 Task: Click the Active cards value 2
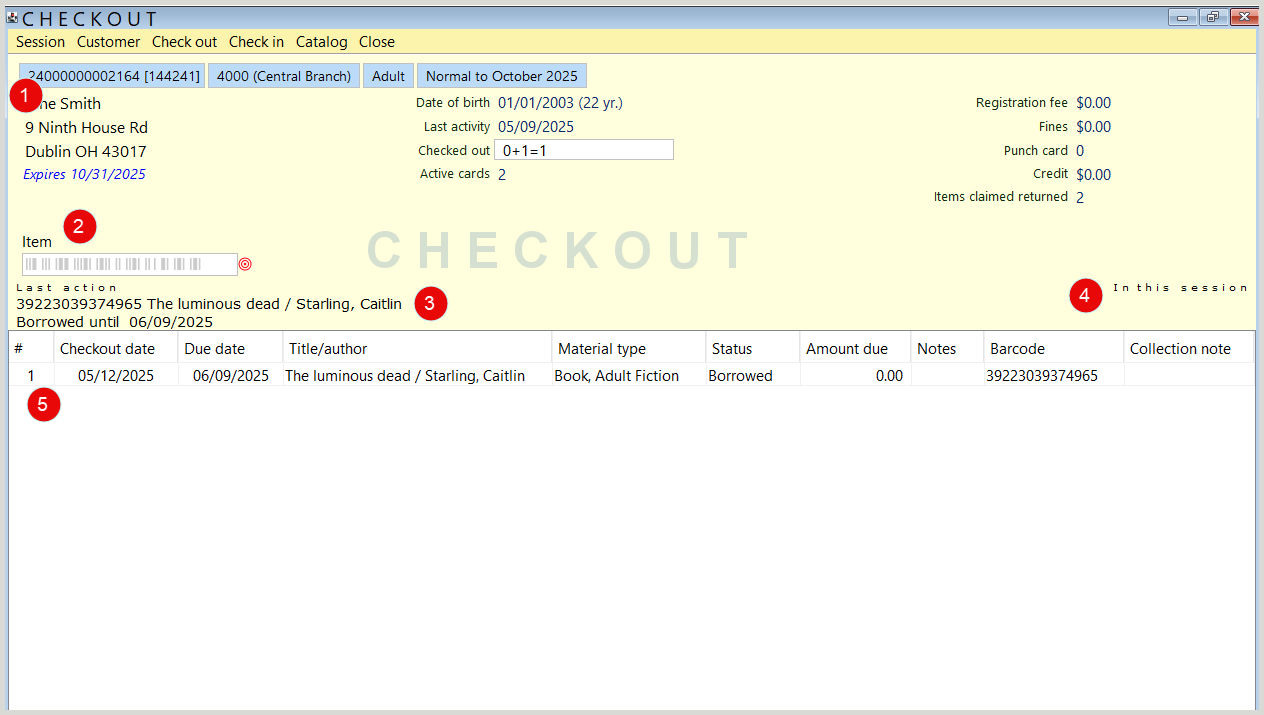click(502, 175)
